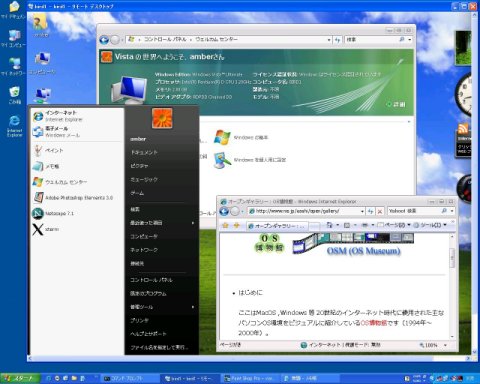This screenshot has height=384, width=480.
Task: Open プリンタ in the start menu
Action: click(139, 320)
